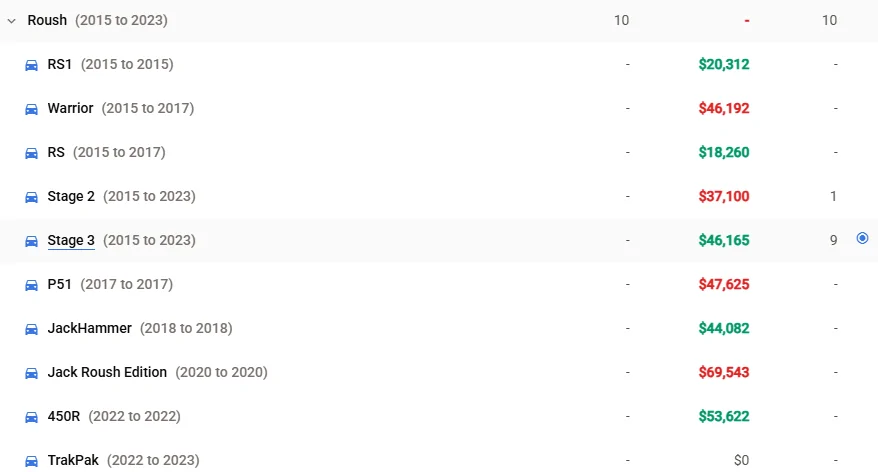The height and width of the screenshot is (472, 878).
Task: Click the car icon beside Jack Roush Edition
Action: coord(31,373)
